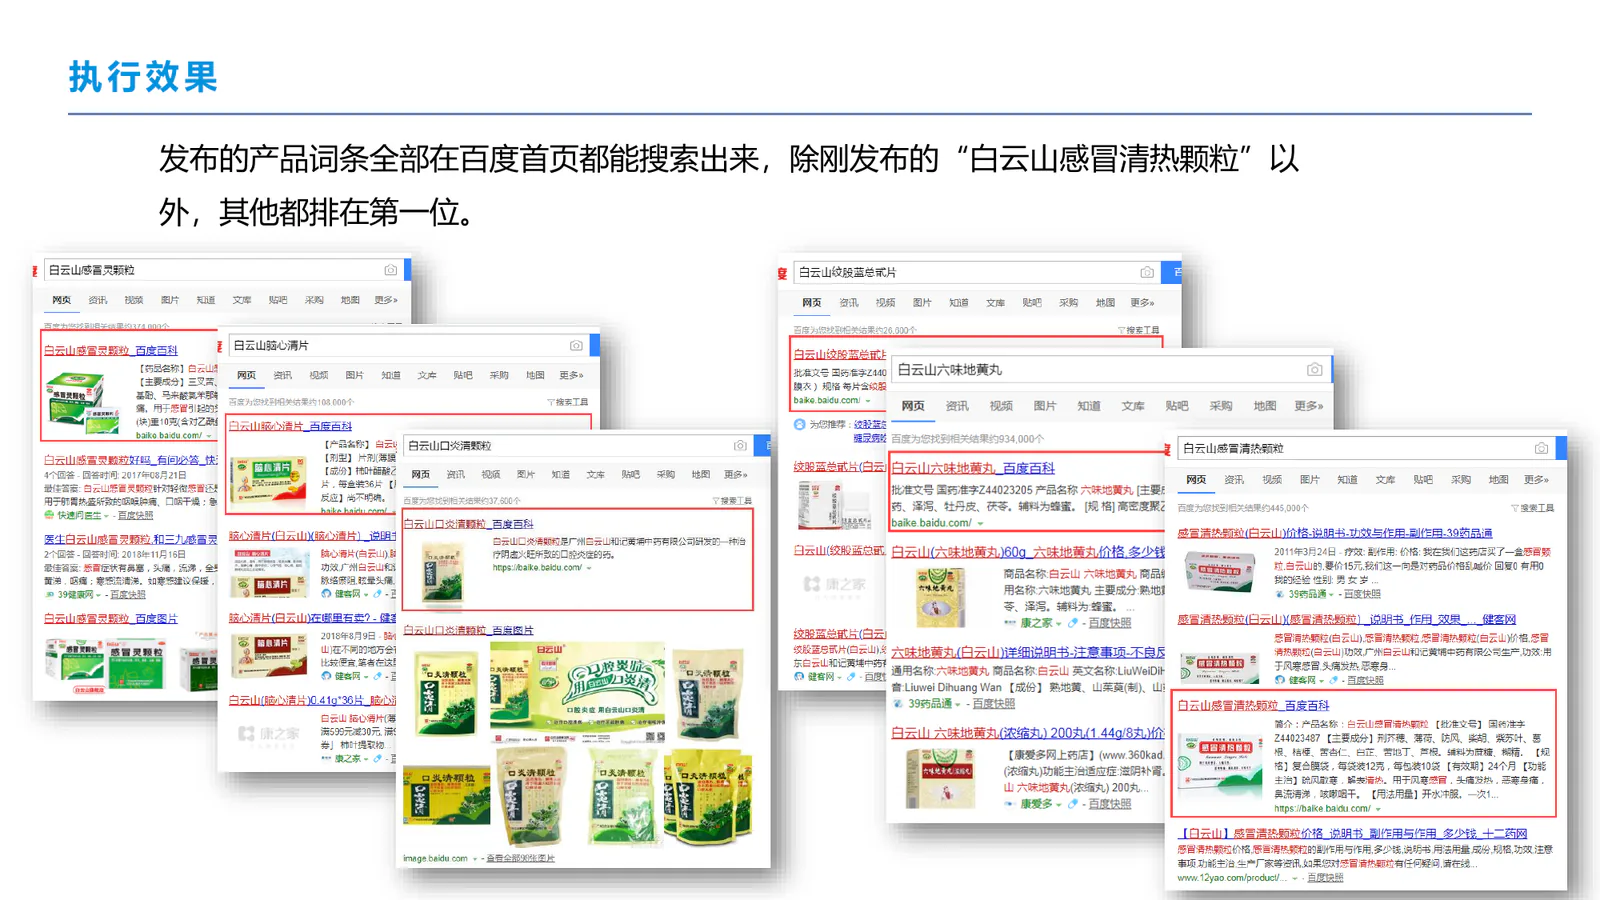
Task: Open 白云山感冒灵颗粒好吗 有问必答 result
Action: (x=130, y=460)
